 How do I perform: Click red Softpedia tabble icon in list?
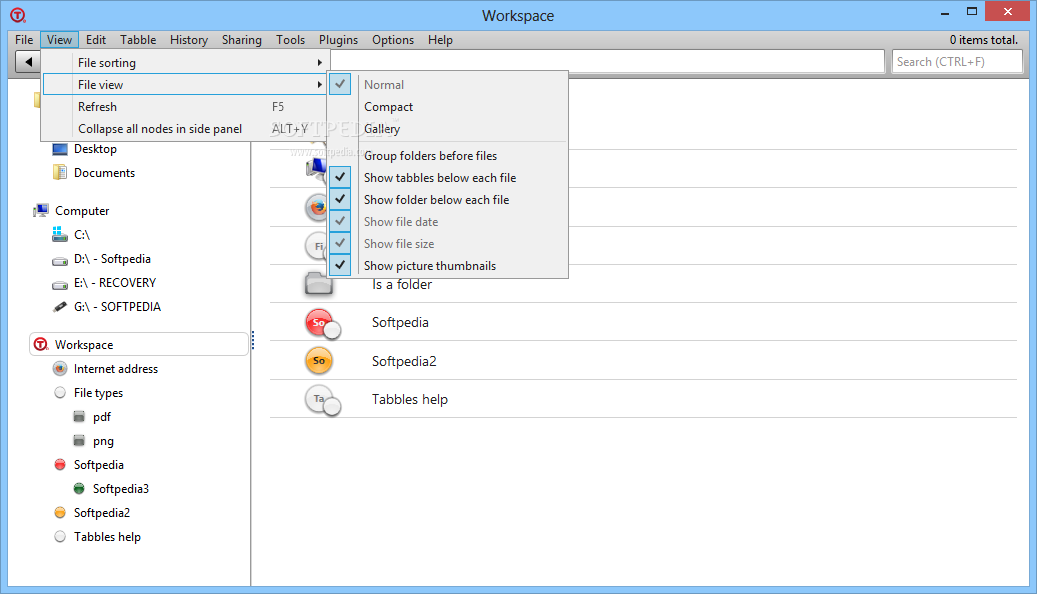[322, 323]
